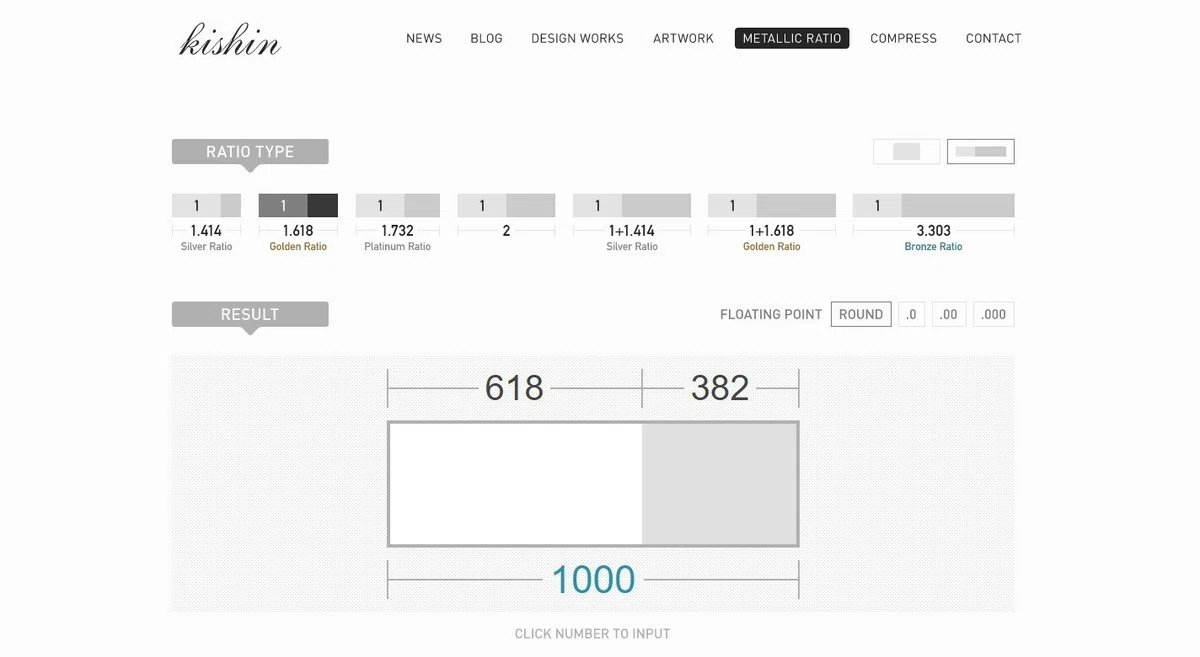This screenshot has height=657, width=1200.
Task: Select the 3.303 Bronze Ratio bar
Action: point(933,206)
